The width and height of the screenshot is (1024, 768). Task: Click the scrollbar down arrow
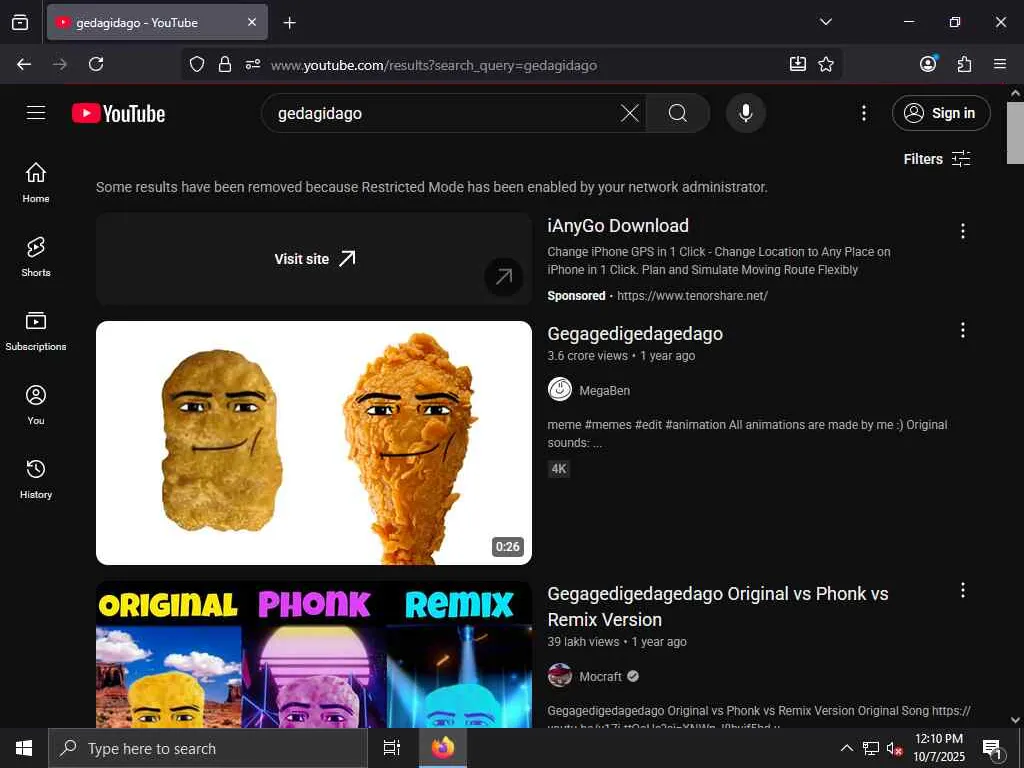(1015, 720)
